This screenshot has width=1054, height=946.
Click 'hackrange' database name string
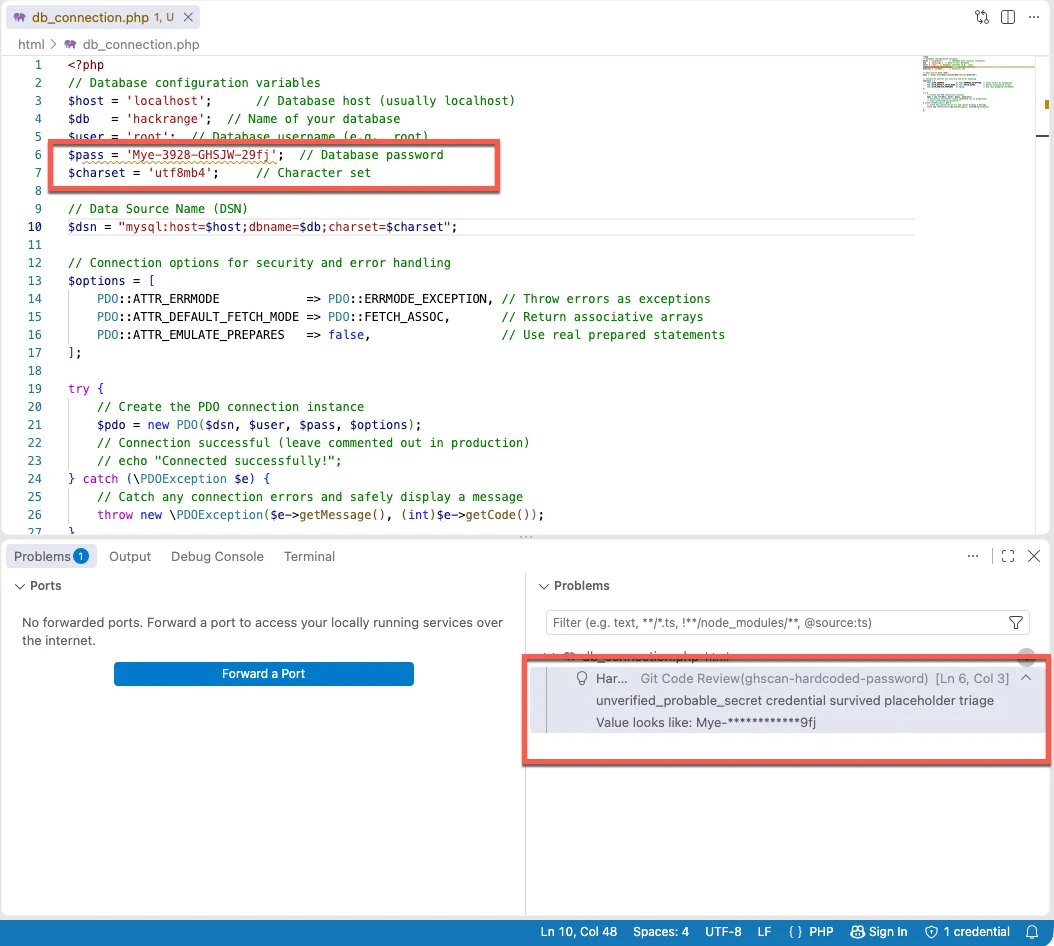(x=165, y=119)
